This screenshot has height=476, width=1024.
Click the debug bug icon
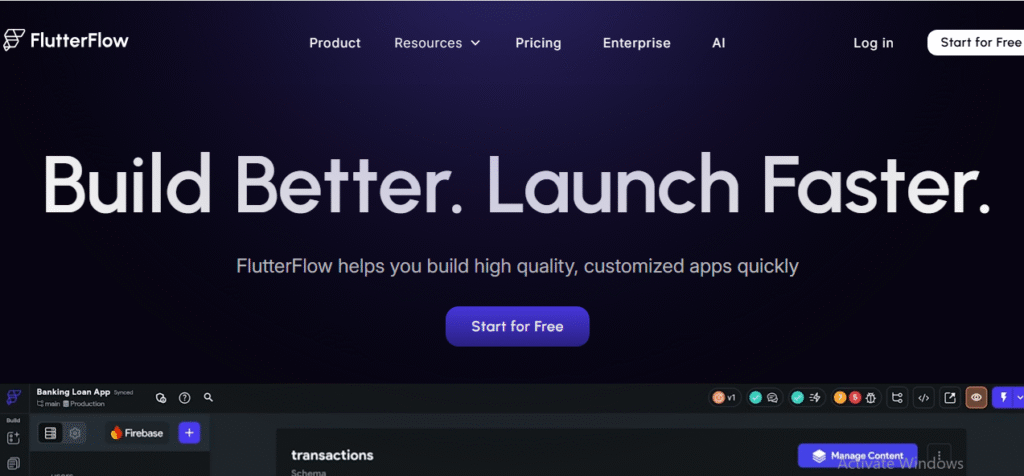pyautogui.click(x=871, y=398)
